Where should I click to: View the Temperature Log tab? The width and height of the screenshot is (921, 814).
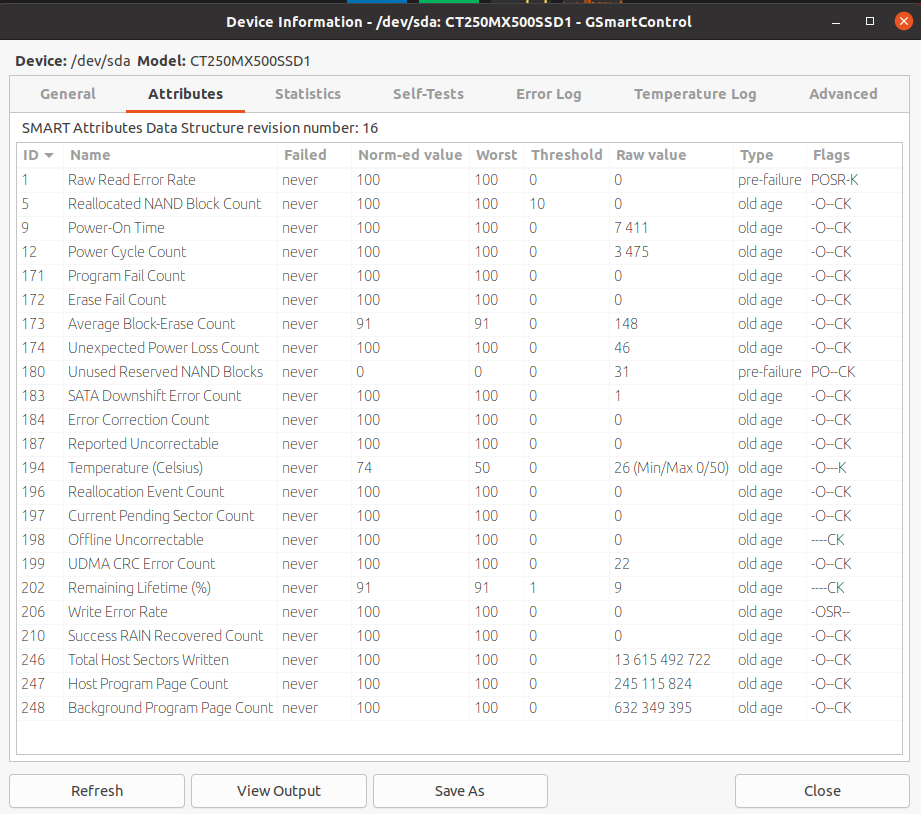click(695, 94)
